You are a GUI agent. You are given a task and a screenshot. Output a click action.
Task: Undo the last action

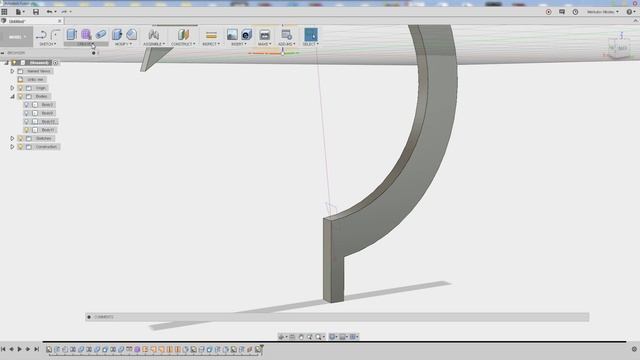click(x=49, y=12)
